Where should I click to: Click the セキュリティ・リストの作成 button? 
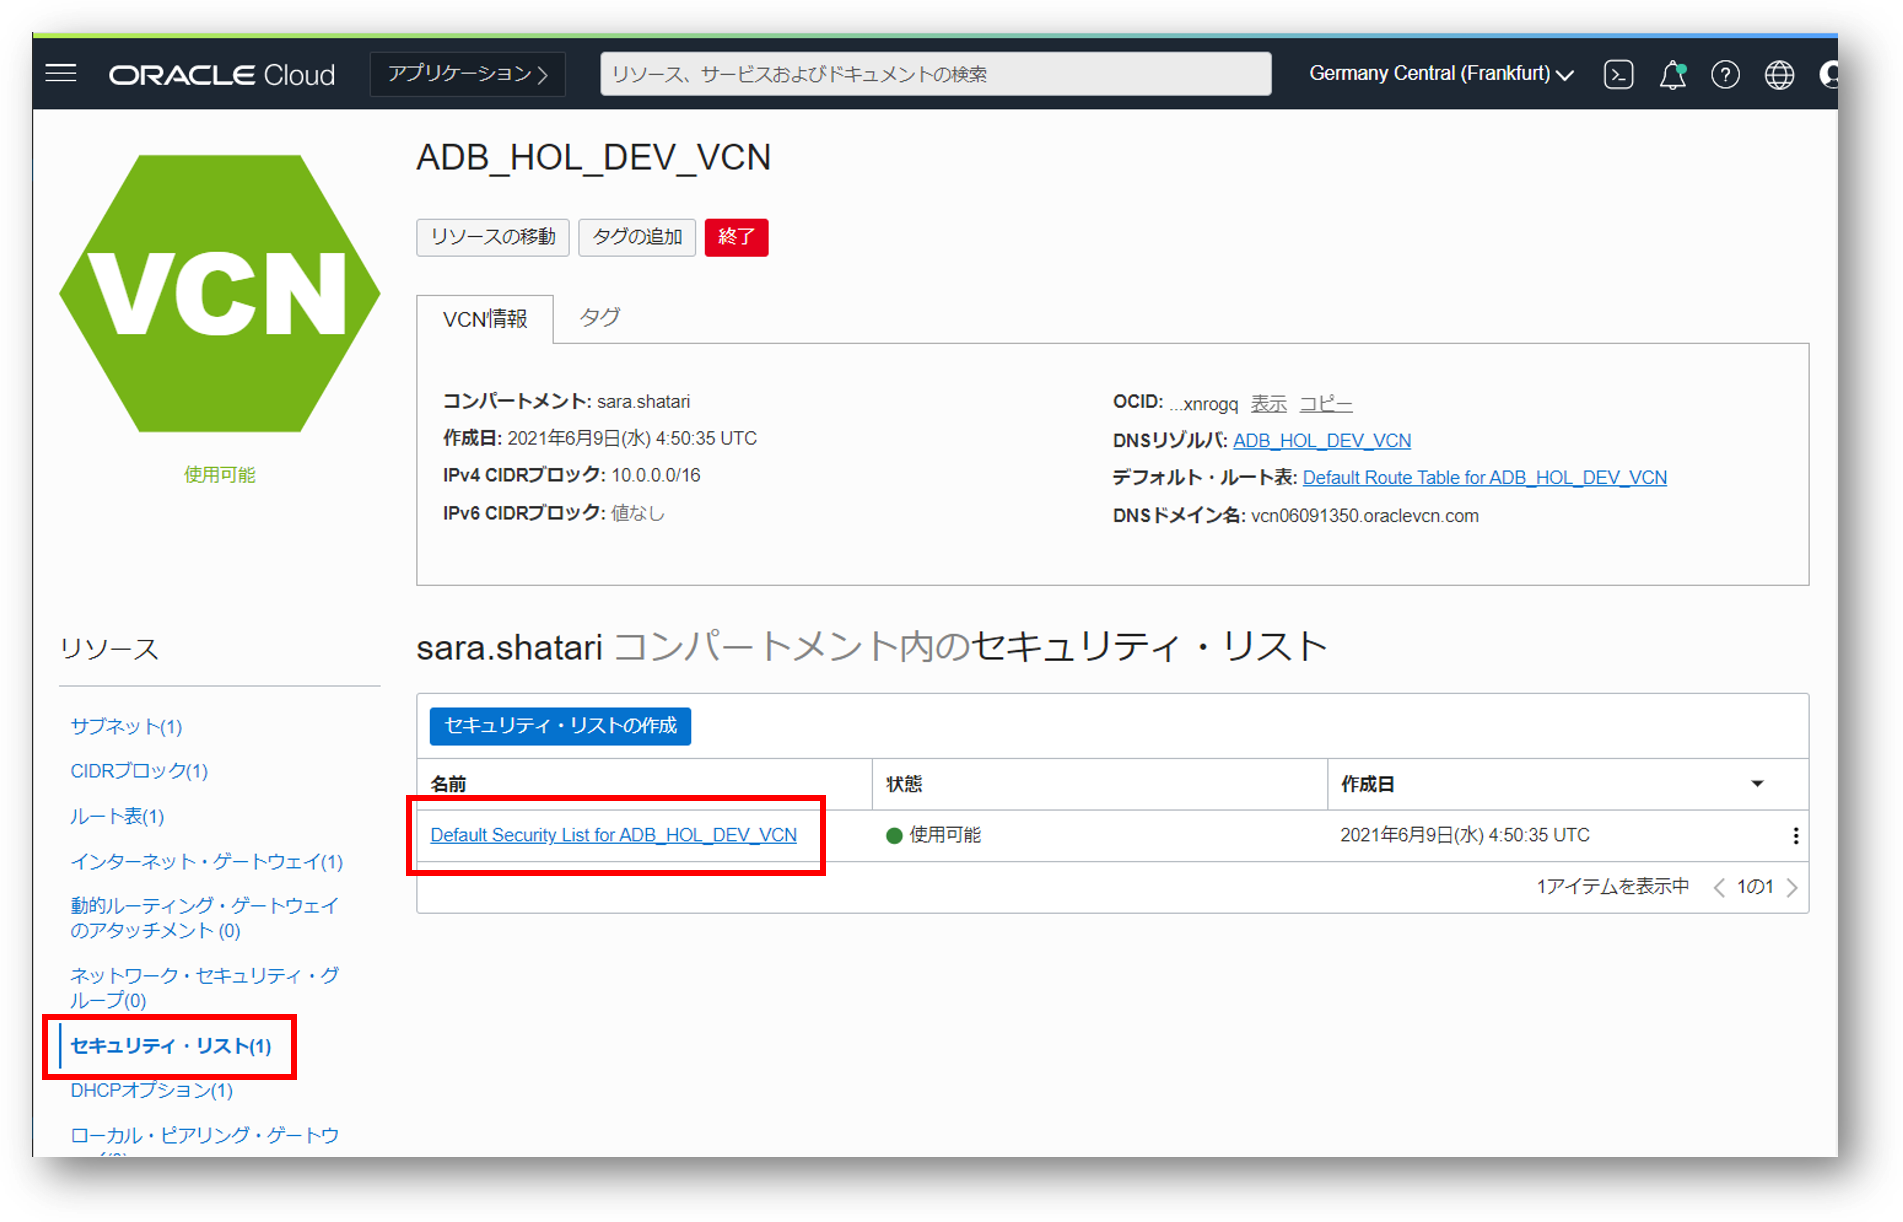(x=560, y=726)
